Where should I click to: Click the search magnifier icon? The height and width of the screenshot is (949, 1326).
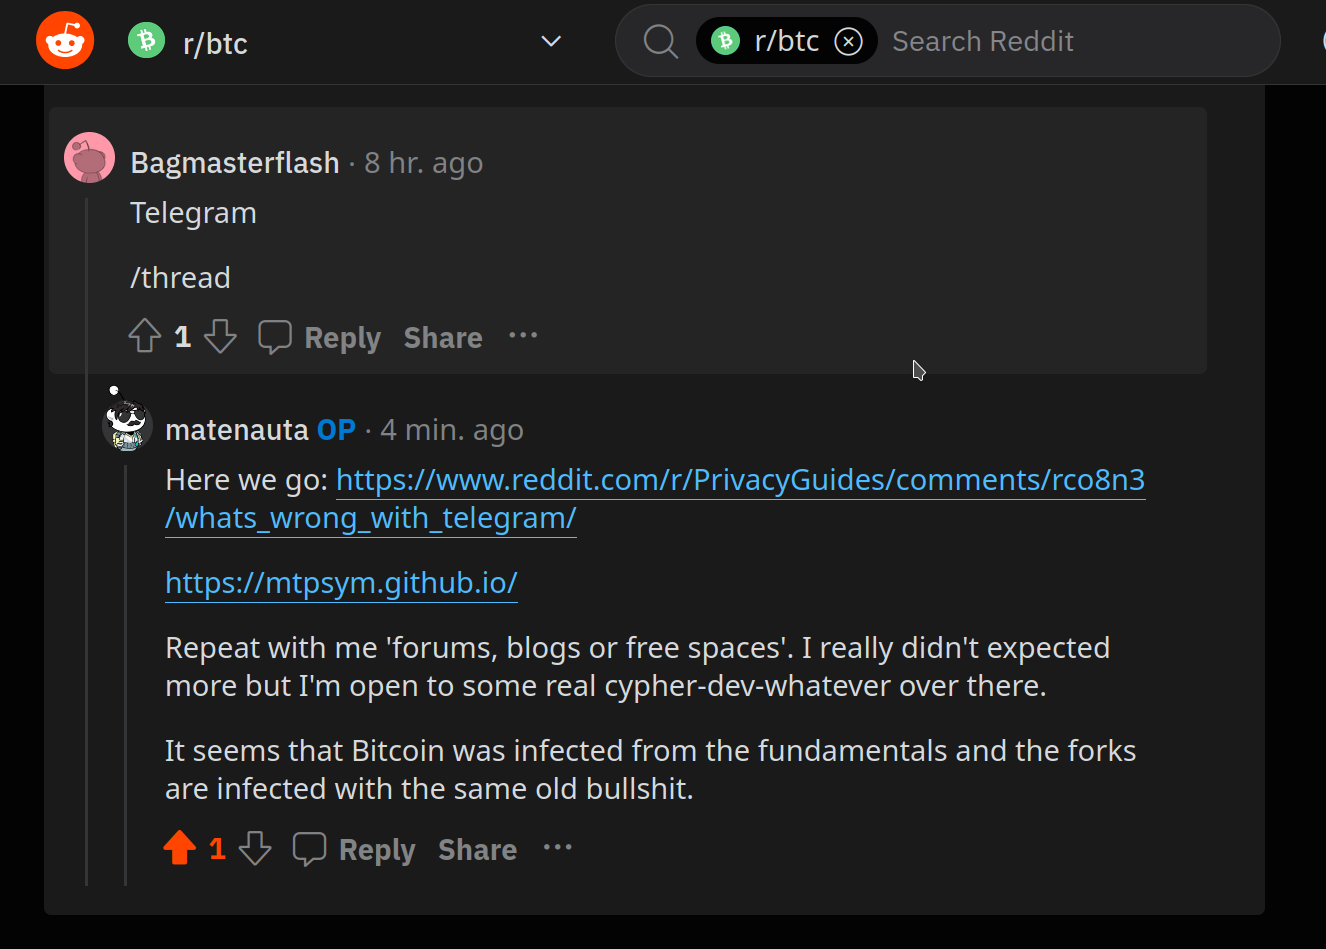[660, 41]
